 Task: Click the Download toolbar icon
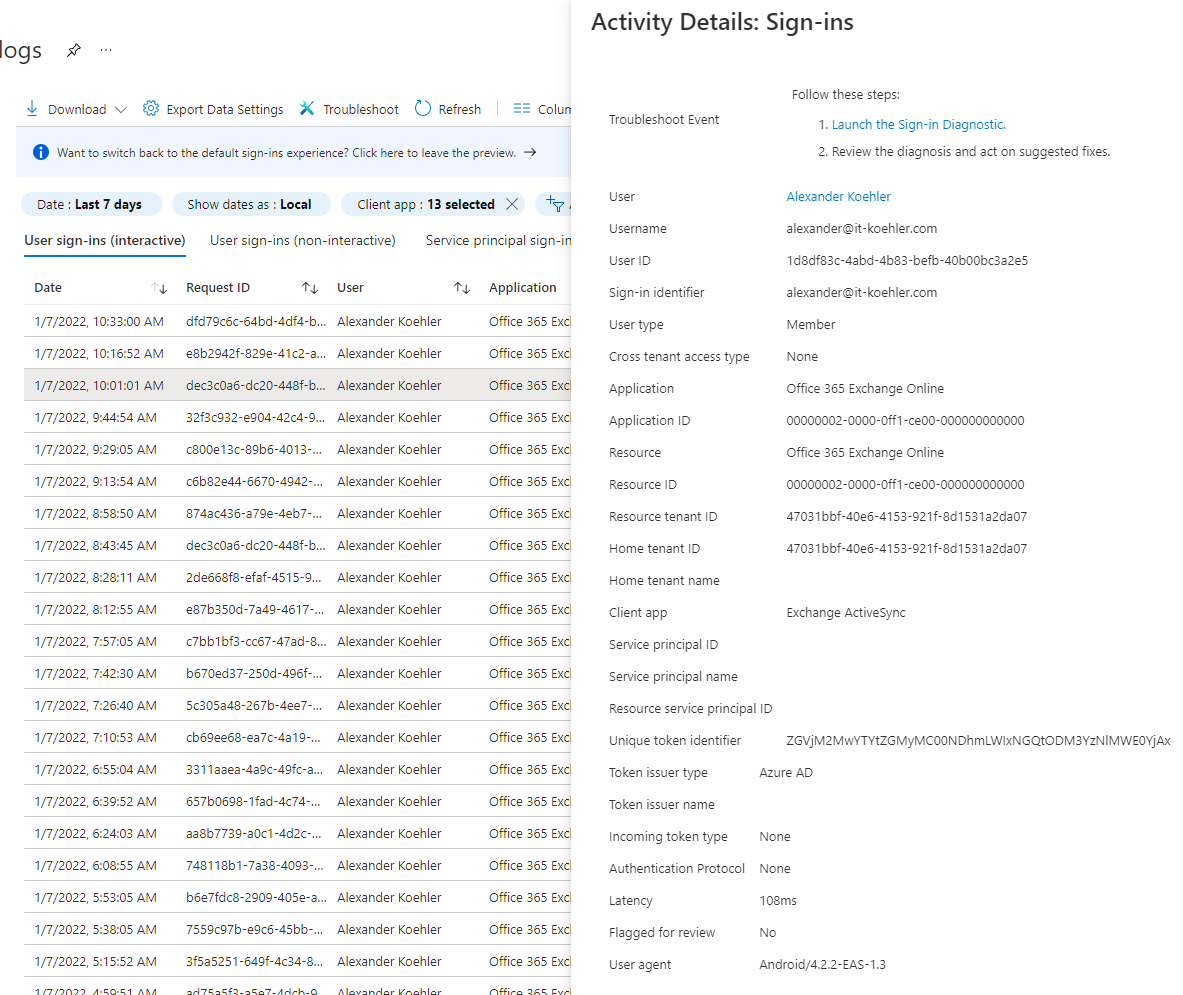pos(32,109)
